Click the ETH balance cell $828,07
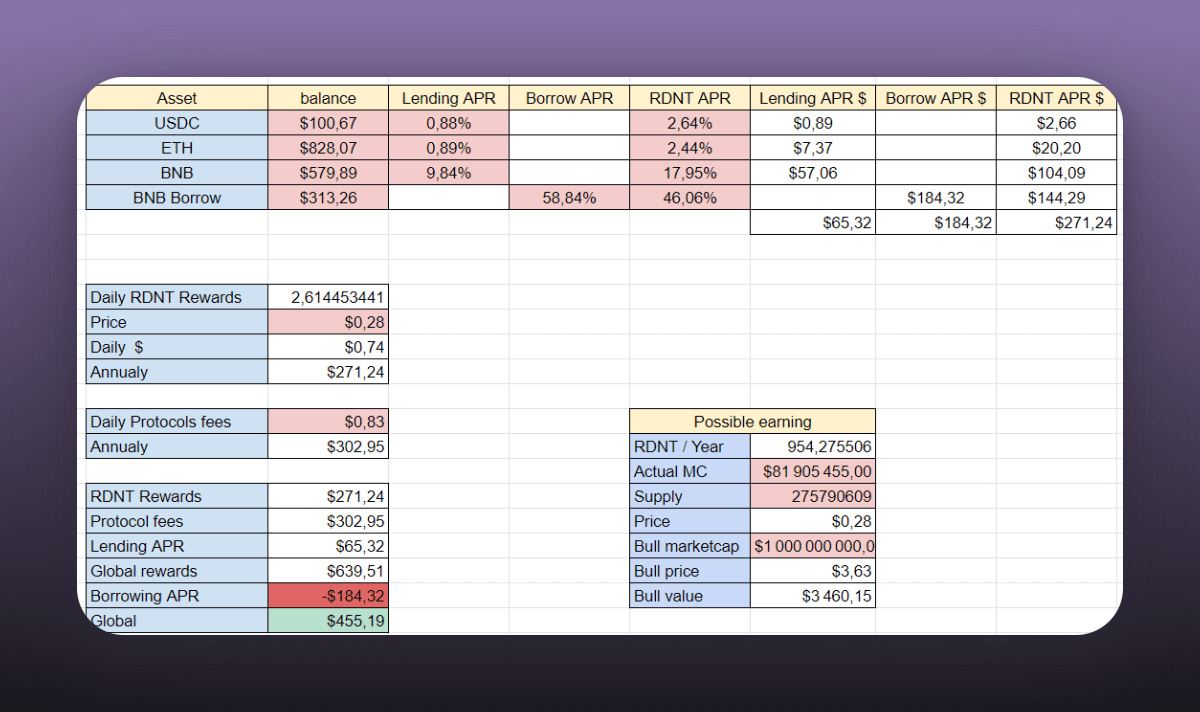The image size is (1200, 712). pos(328,148)
